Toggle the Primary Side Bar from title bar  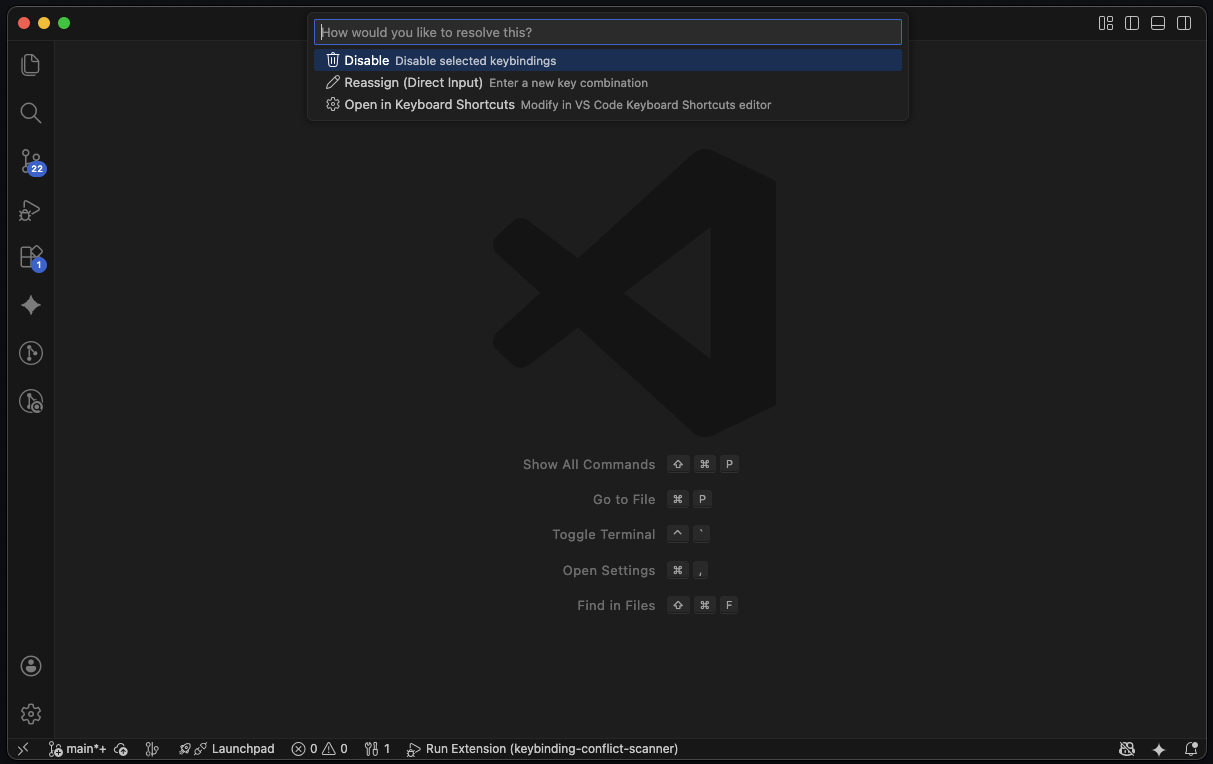[x=1132, y=23]
